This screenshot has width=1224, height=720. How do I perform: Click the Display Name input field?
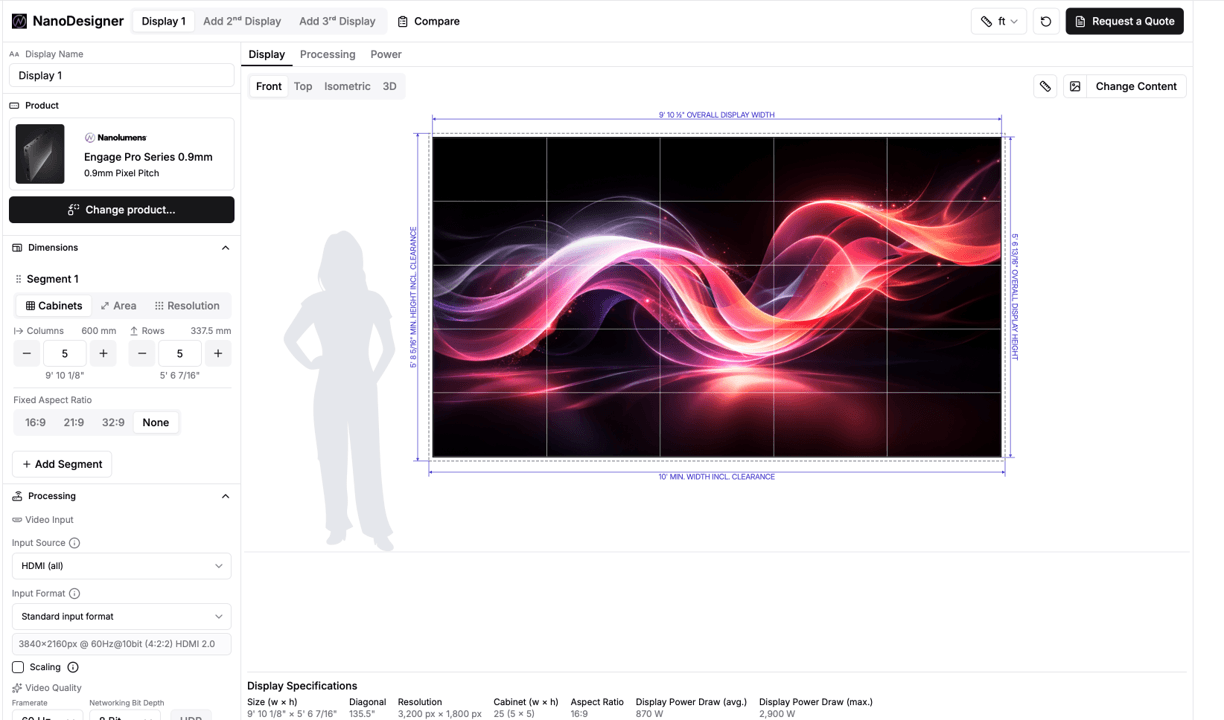tap(122, 75)
